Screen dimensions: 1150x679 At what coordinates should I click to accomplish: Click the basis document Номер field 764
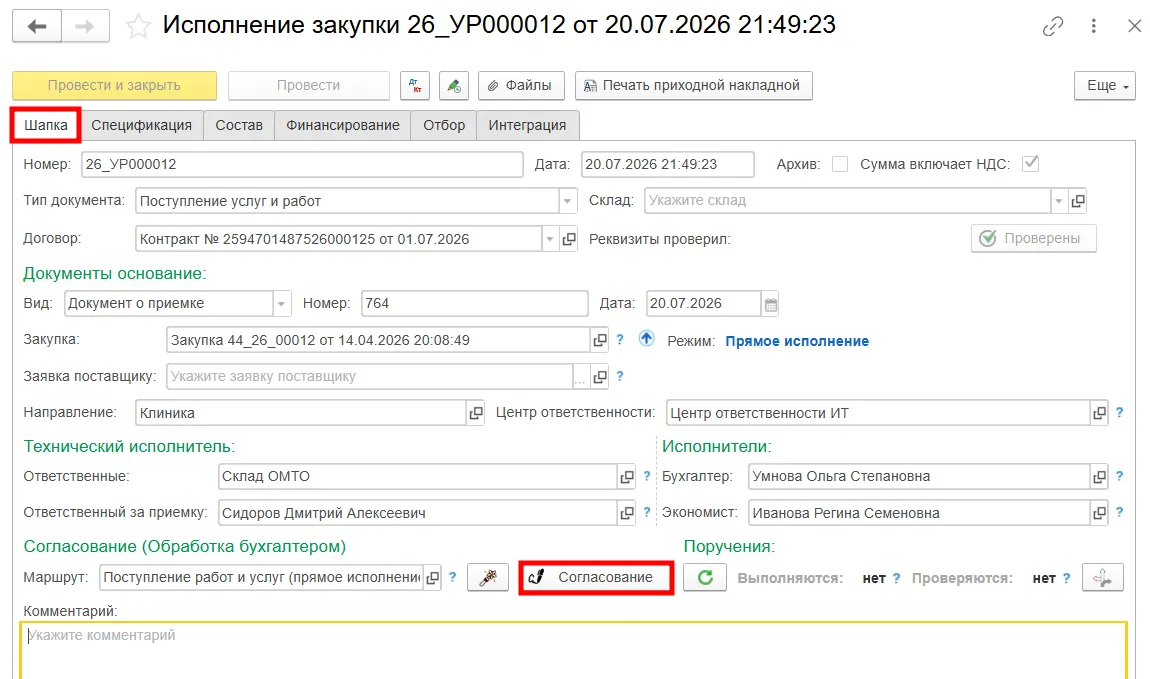pyautogui.click(x=475, y=304)
